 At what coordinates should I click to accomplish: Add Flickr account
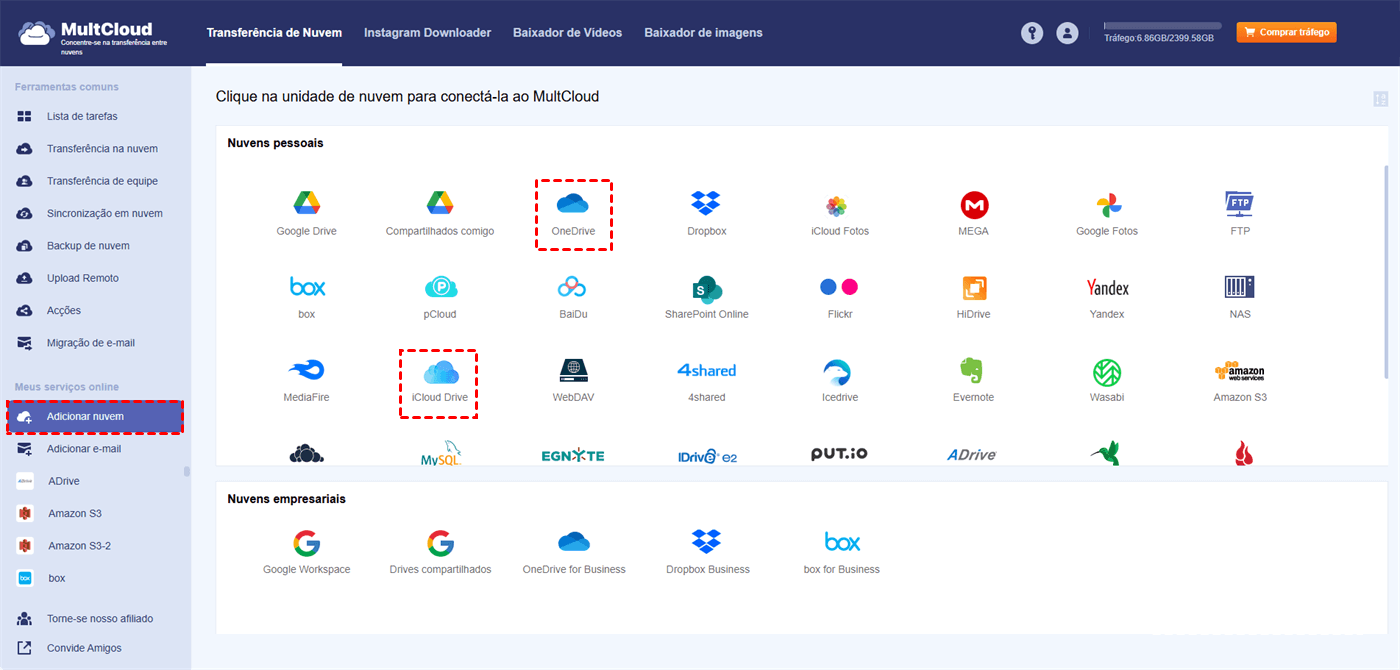(x=840, y=297)
